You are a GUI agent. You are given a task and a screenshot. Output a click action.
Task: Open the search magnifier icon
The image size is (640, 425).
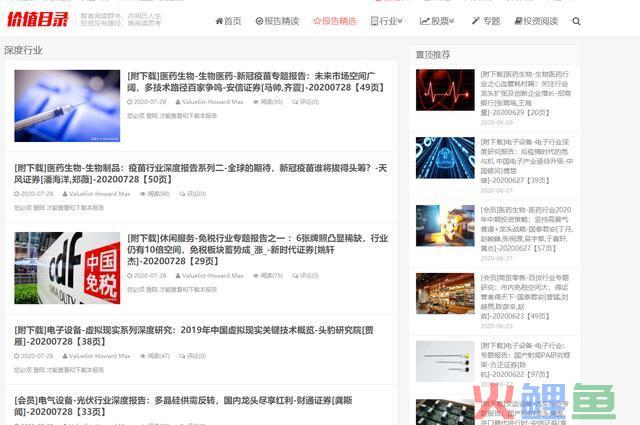576,21
